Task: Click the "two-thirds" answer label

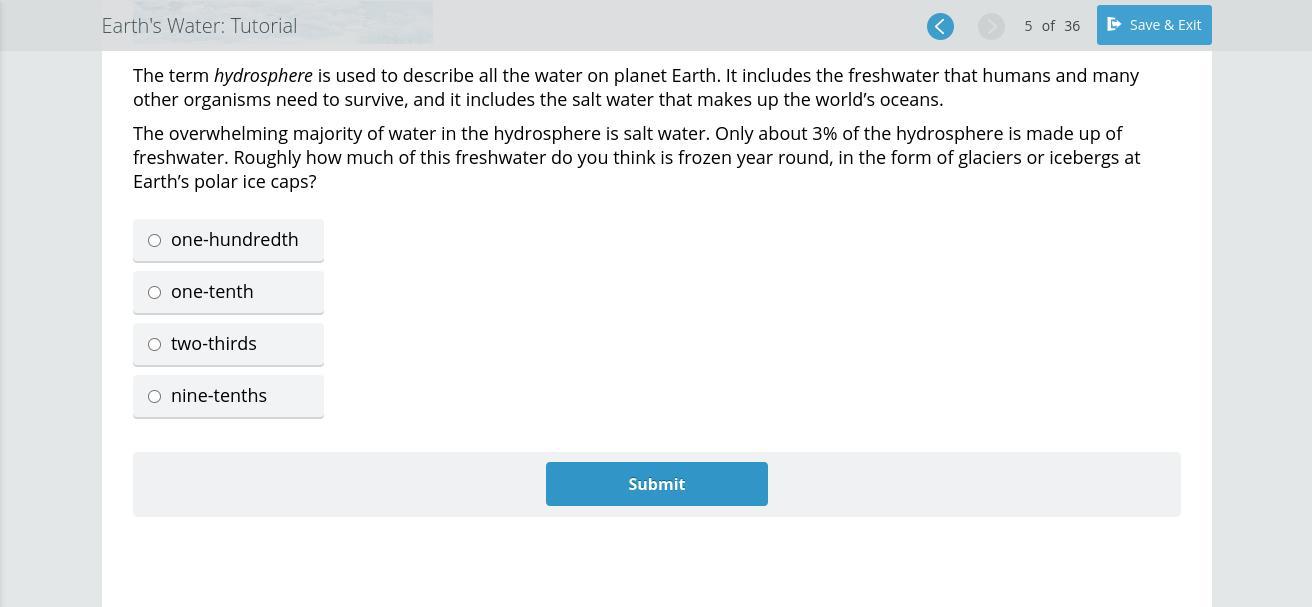Action: point(214,344)
